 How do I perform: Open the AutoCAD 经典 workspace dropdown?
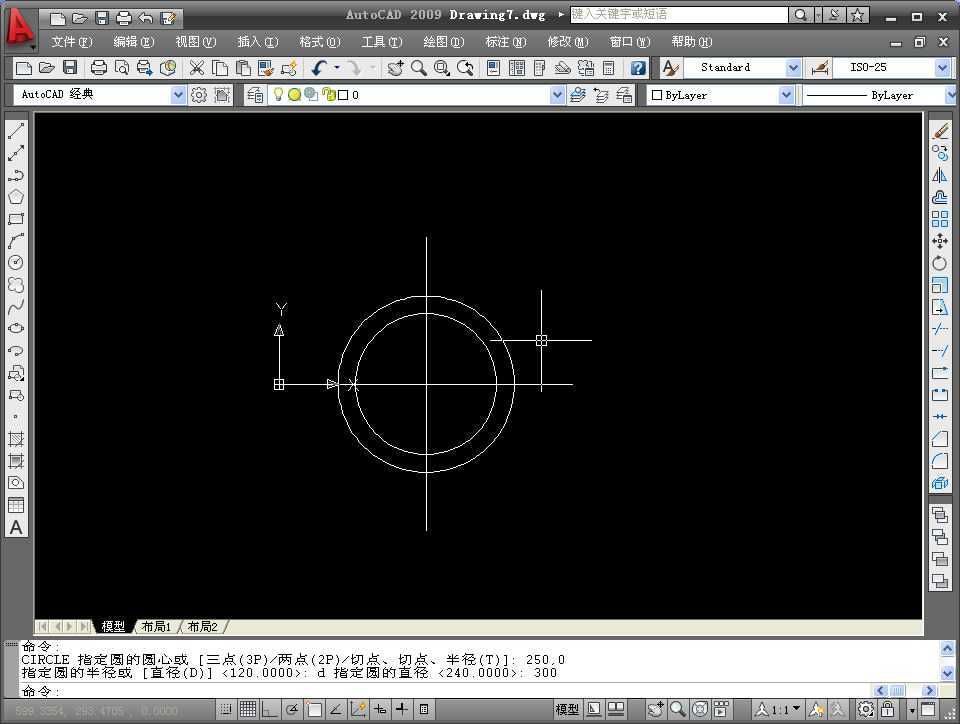(178, 95)
